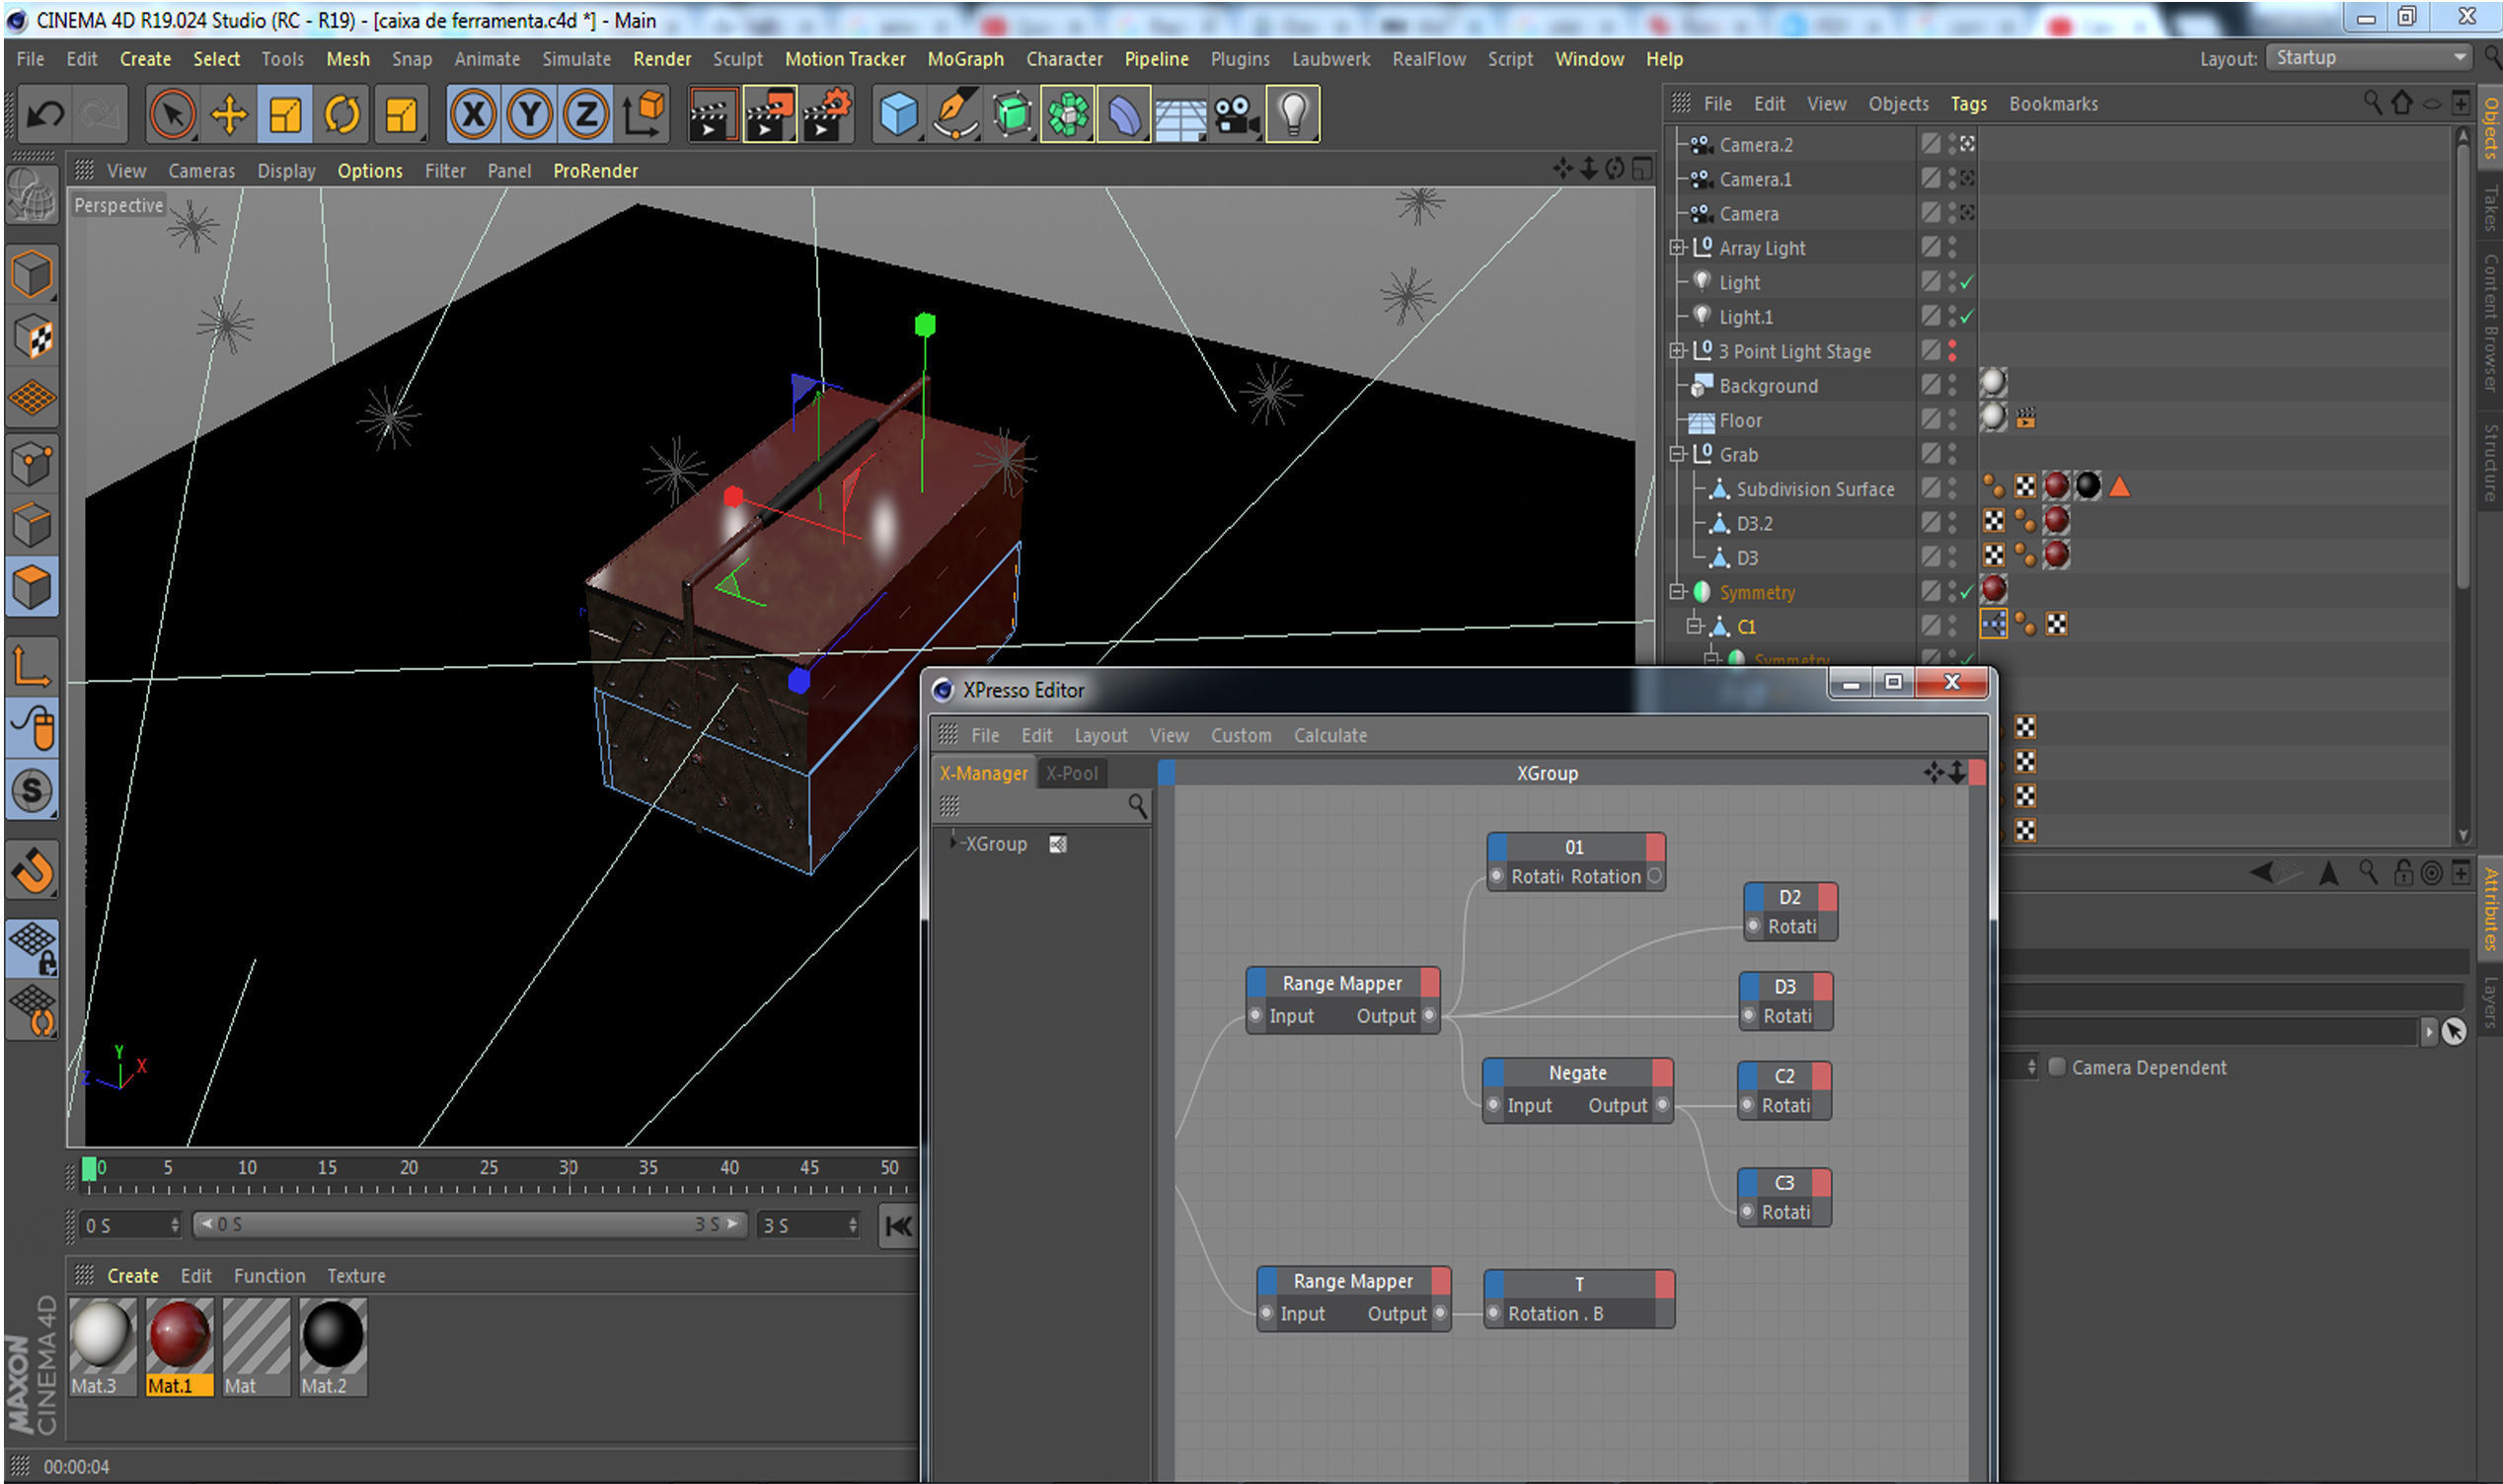Click the Coordinate System icon
Viewport: 2503px width, 1484px height.
pos(644,114)
